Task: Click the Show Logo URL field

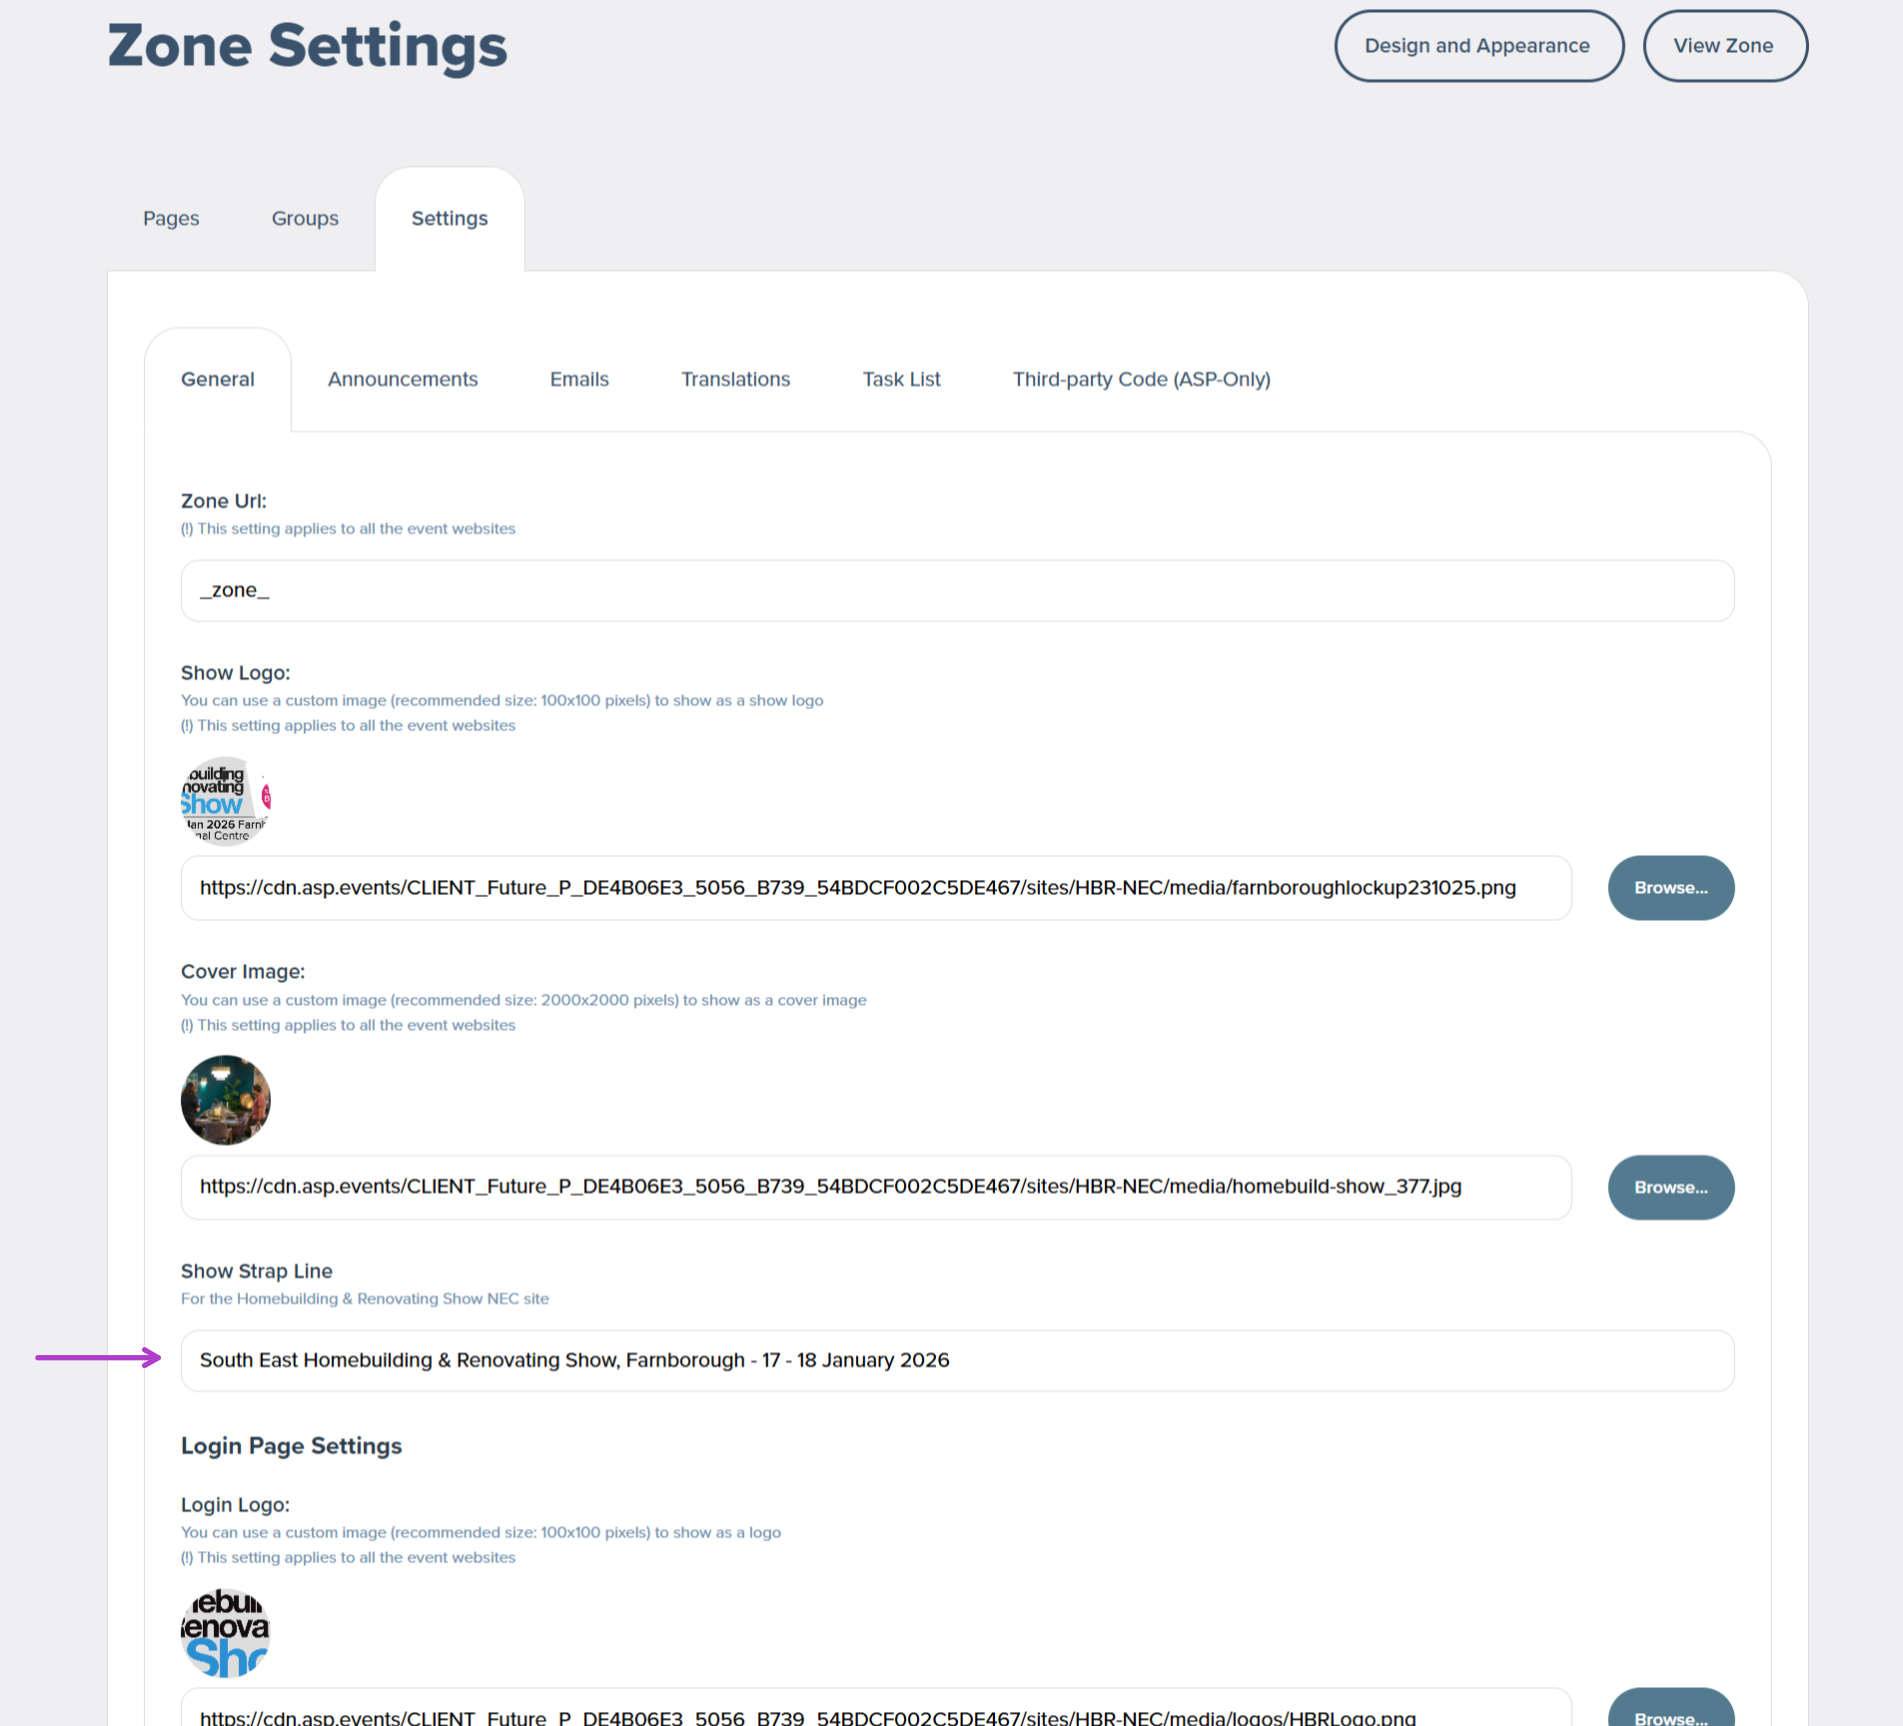Action: pos(875,888)
